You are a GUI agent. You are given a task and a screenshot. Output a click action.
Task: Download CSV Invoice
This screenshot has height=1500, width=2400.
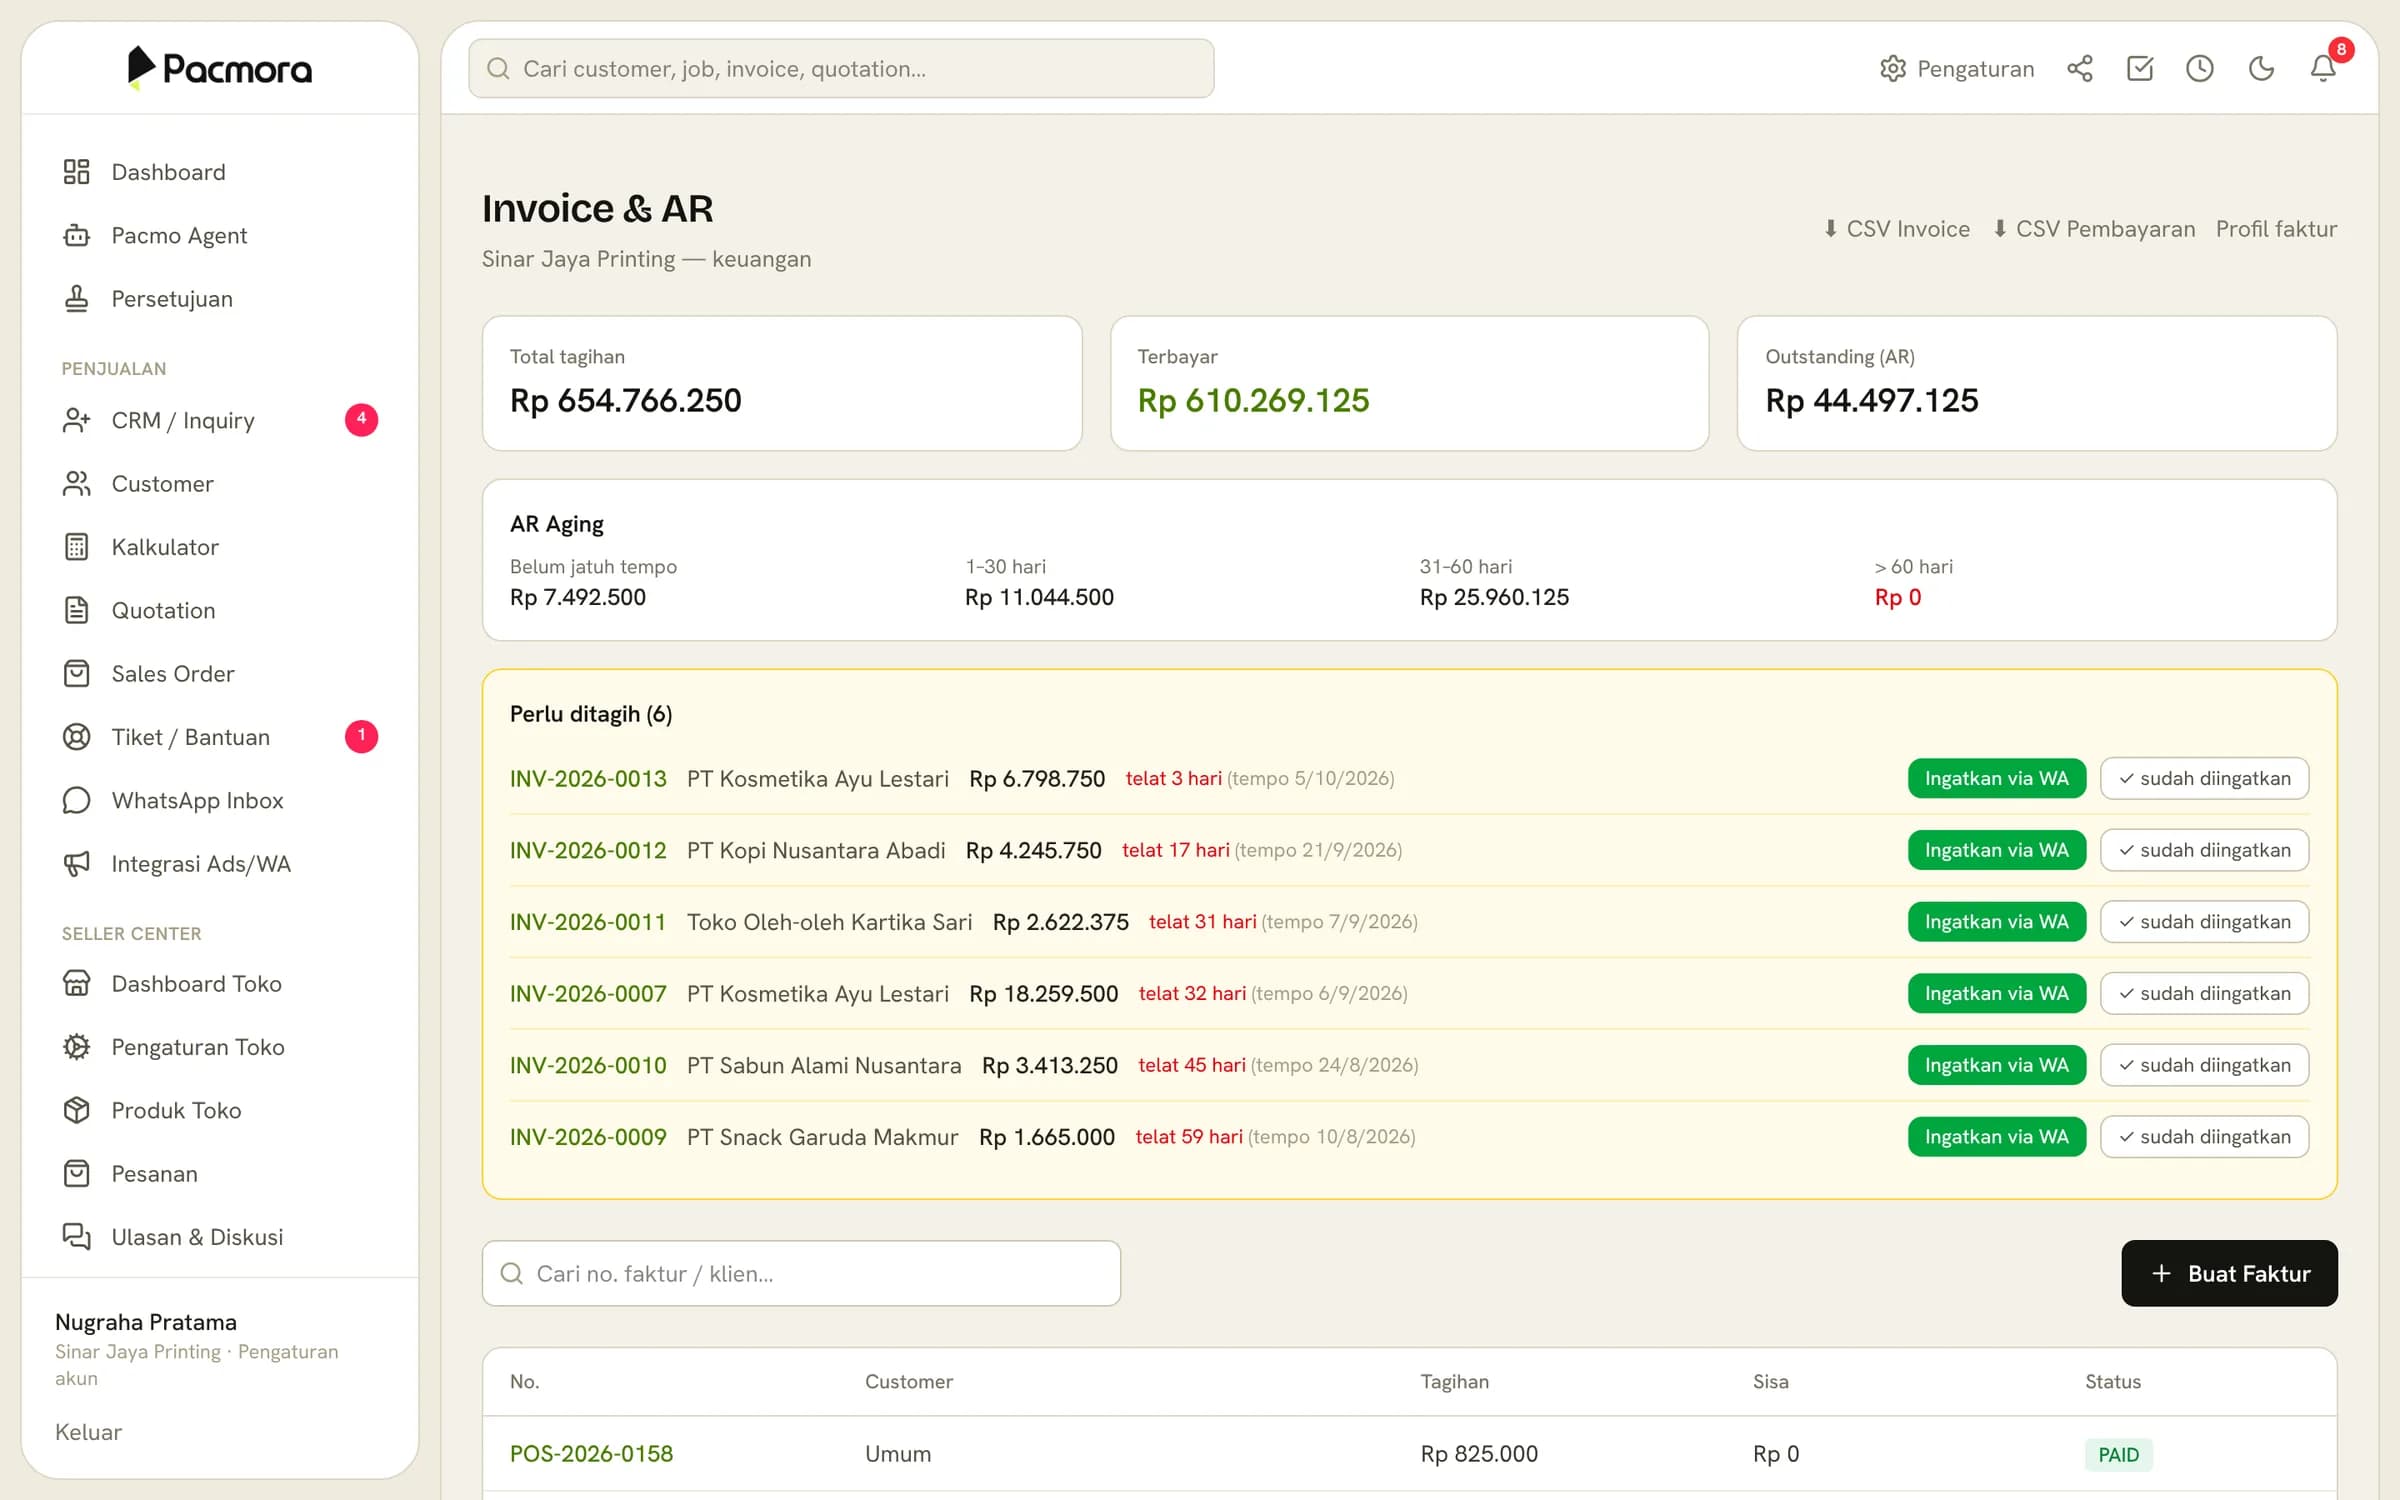click(x=1896, y=229)
